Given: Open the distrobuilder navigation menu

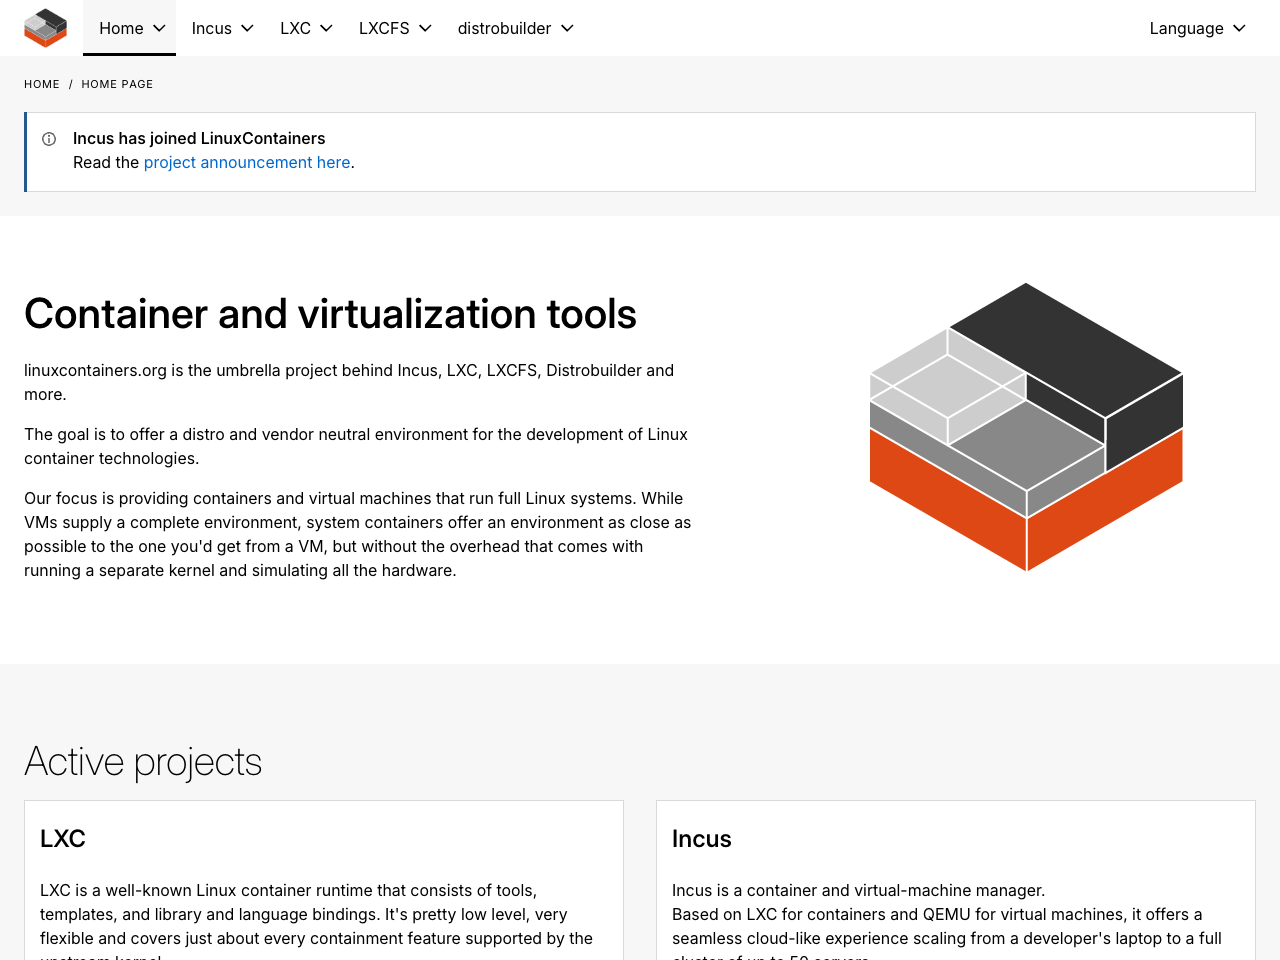Looking at the screenshot, I should pos(515,28).
